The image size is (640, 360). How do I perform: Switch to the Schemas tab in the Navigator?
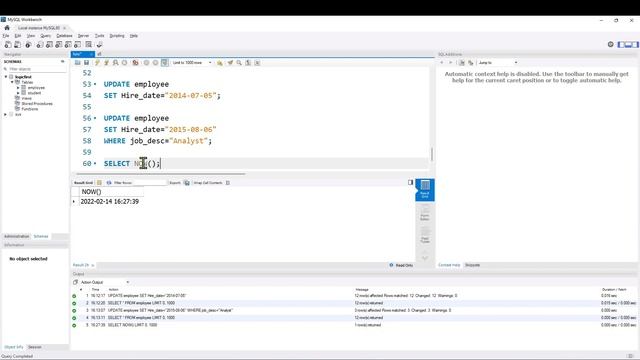click(41, 236)
